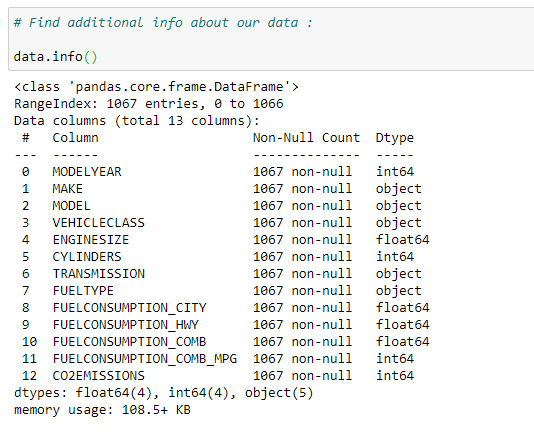Click the VEHICLECLASS column name

(98, 223)
